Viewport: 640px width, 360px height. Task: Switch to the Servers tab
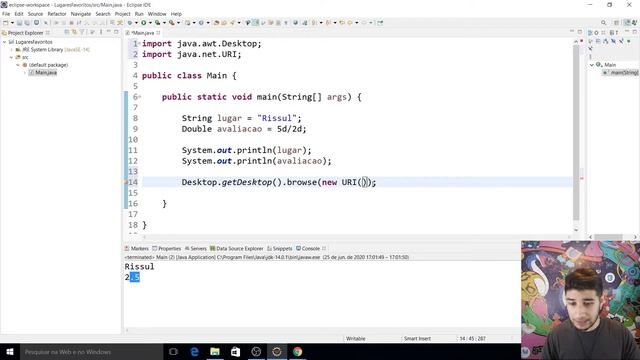196,248
